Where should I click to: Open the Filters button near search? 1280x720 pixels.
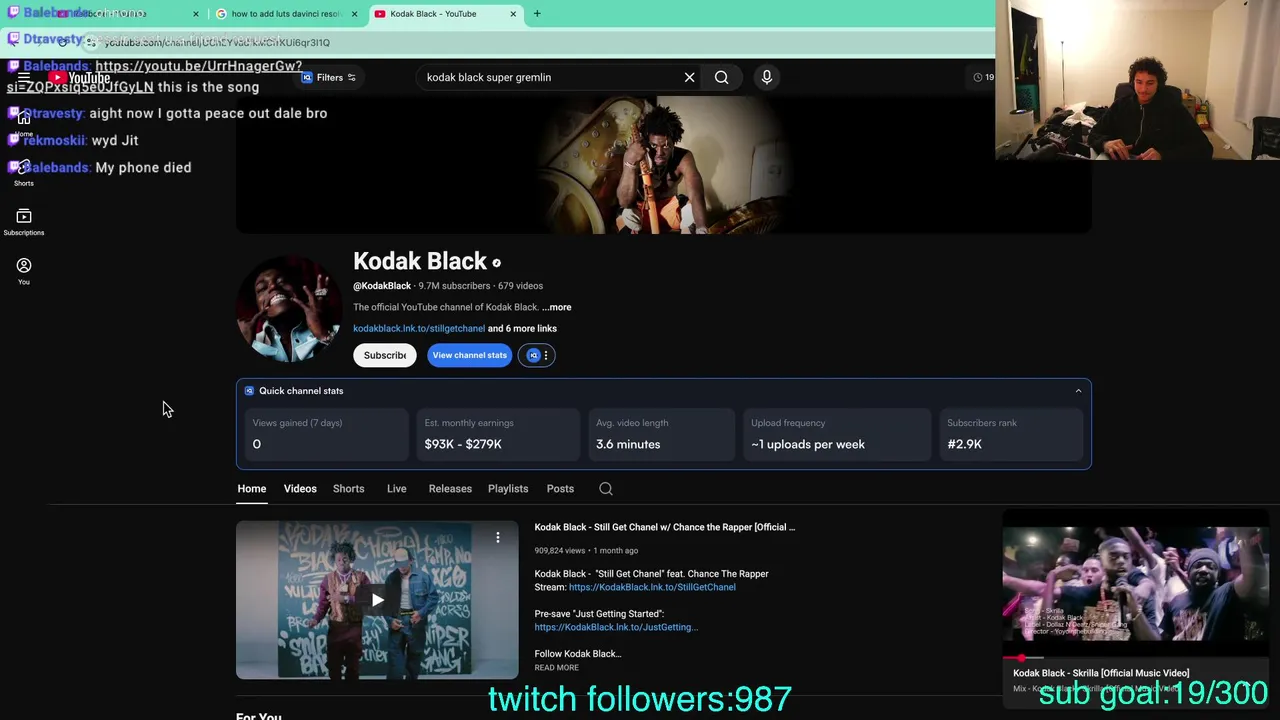(329, 77)
